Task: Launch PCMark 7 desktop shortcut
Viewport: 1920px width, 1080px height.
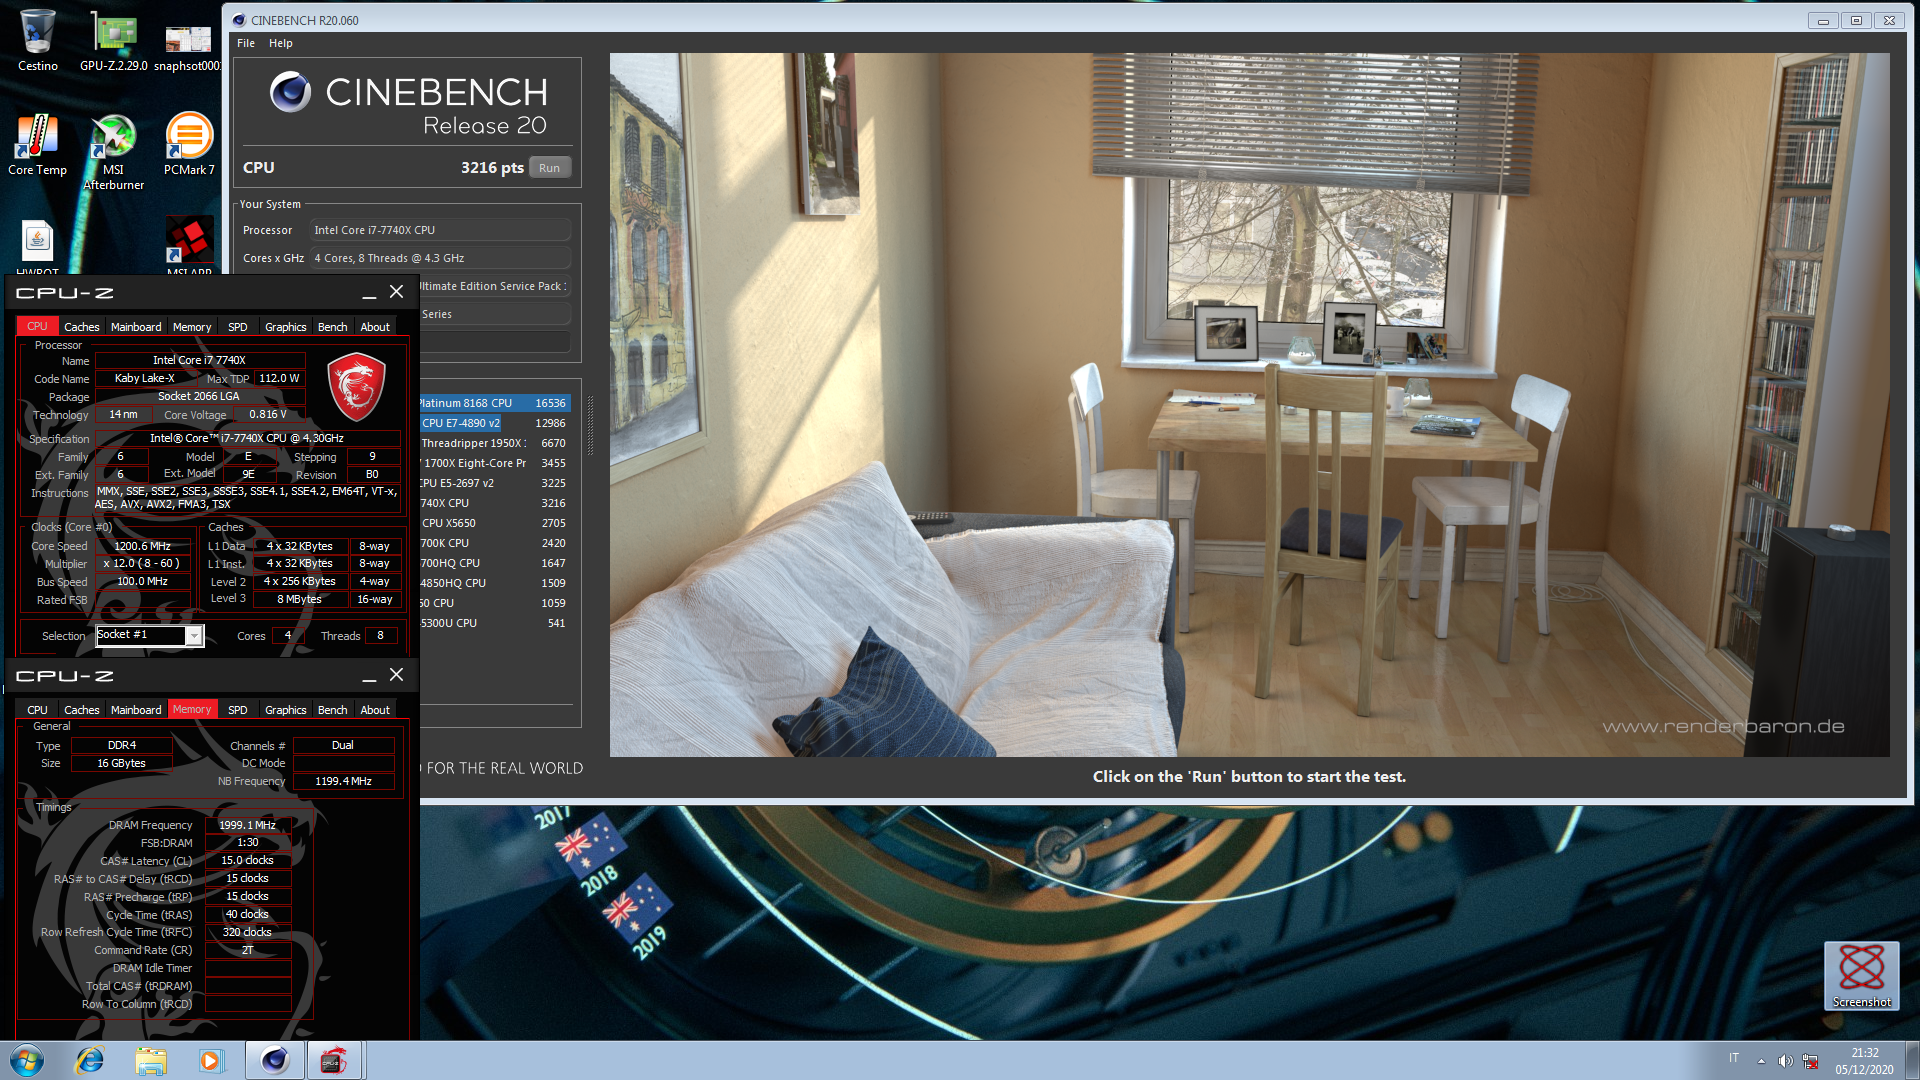Action: pos(189,145)
